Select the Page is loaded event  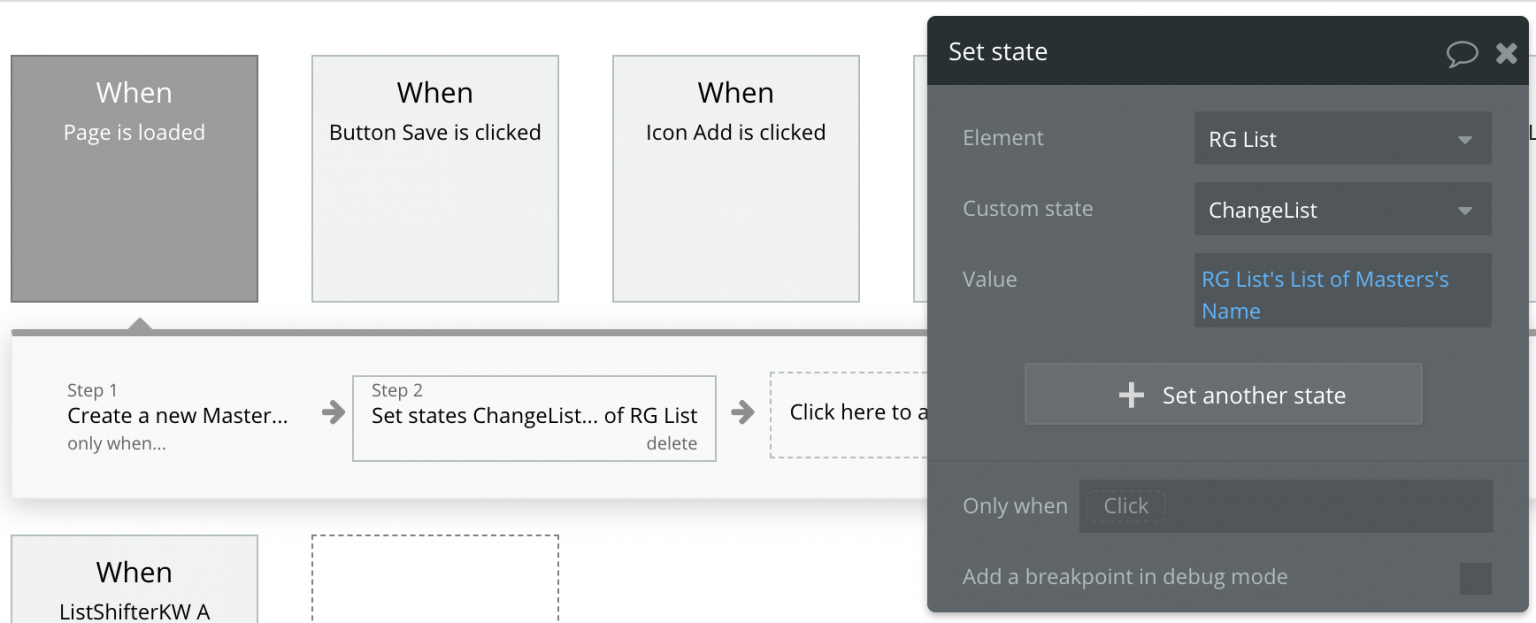(134, 178)
